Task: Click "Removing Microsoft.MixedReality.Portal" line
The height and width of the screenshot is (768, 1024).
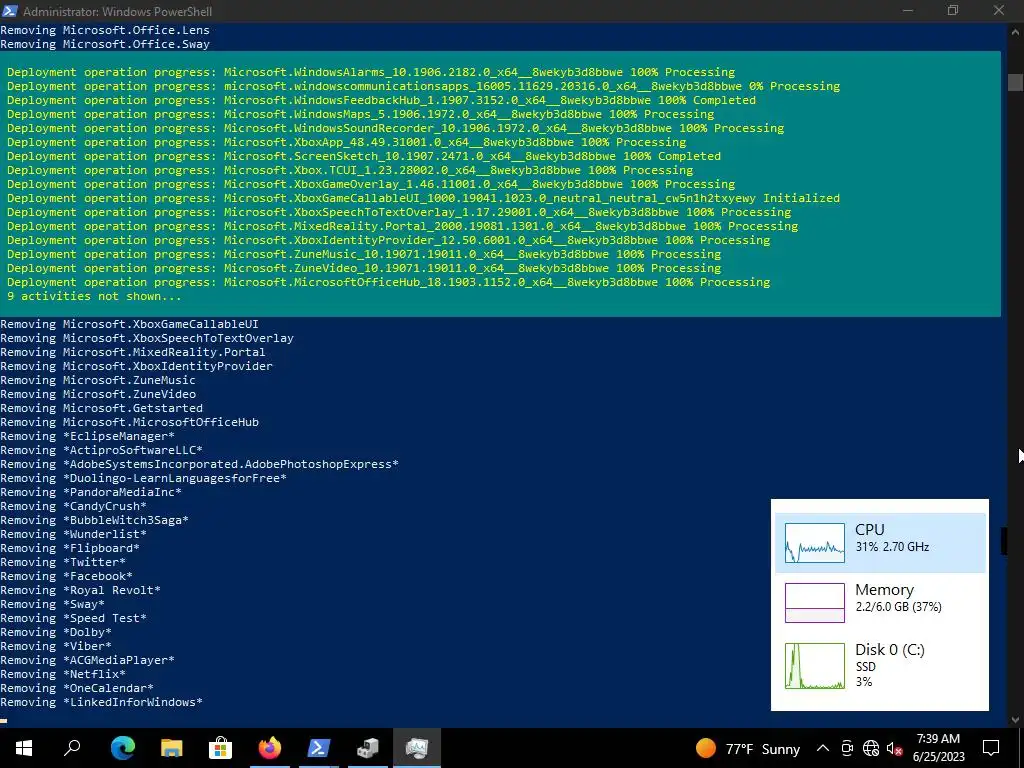Action: [133, 352]
